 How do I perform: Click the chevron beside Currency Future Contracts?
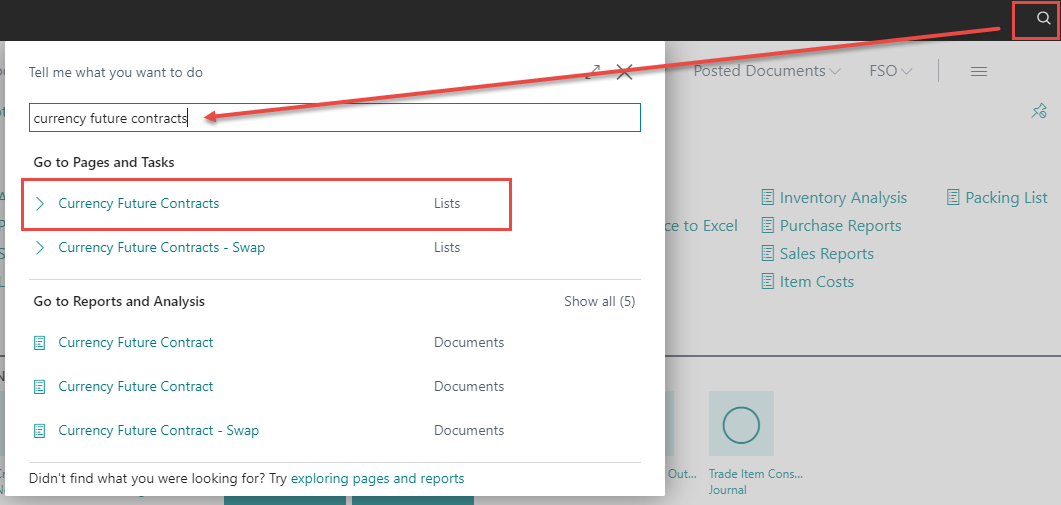(40, 204)
